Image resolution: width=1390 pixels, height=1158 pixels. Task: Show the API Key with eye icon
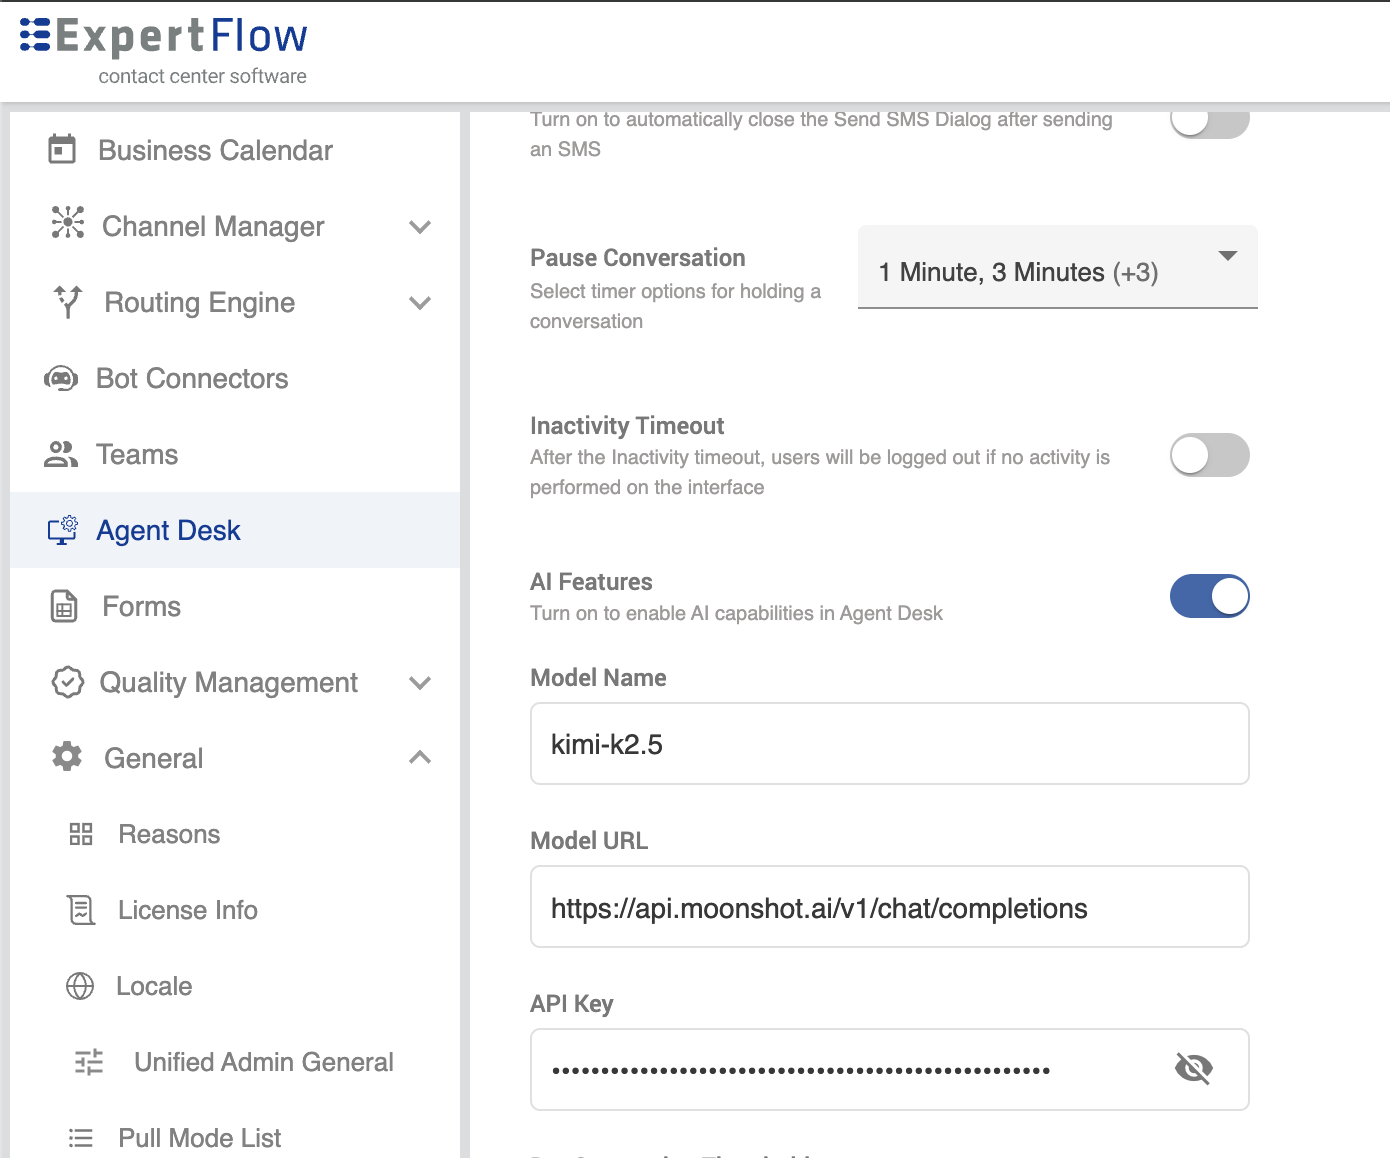(1194, 1069)
